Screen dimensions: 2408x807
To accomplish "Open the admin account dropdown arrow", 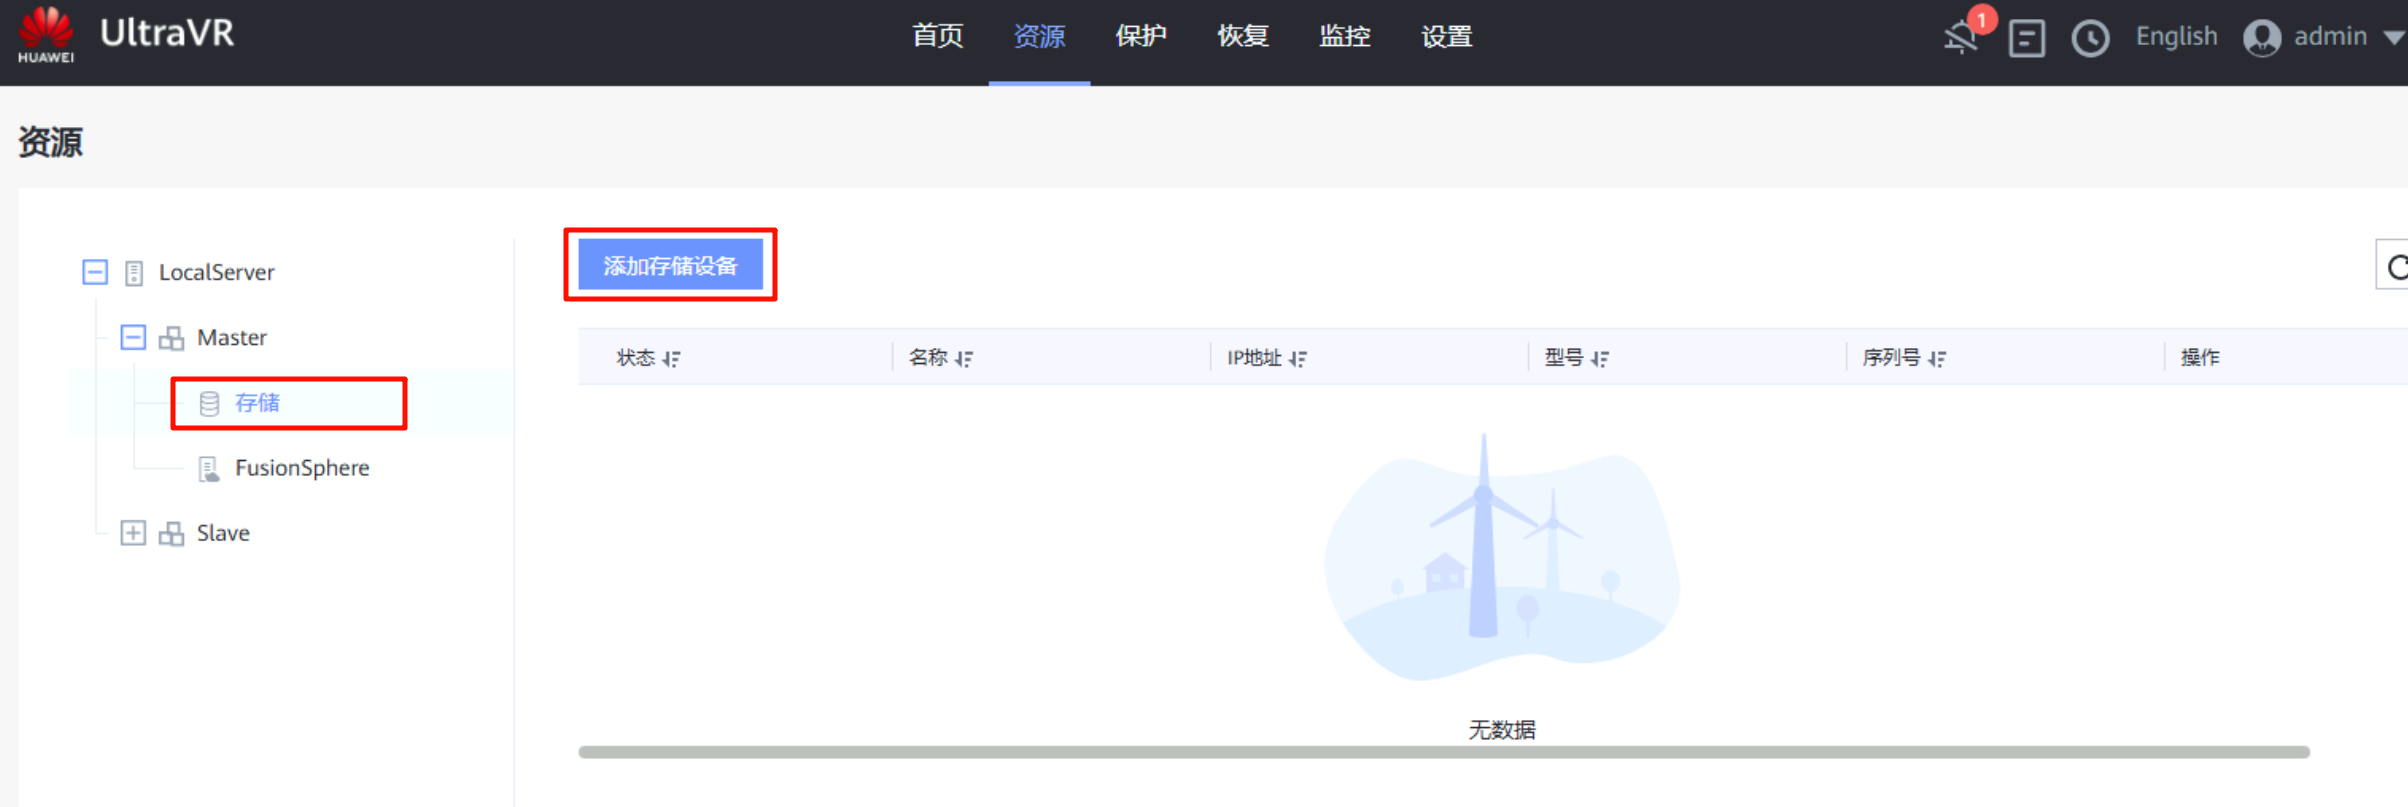I will pyautogui.click(x=2393, y=38).
